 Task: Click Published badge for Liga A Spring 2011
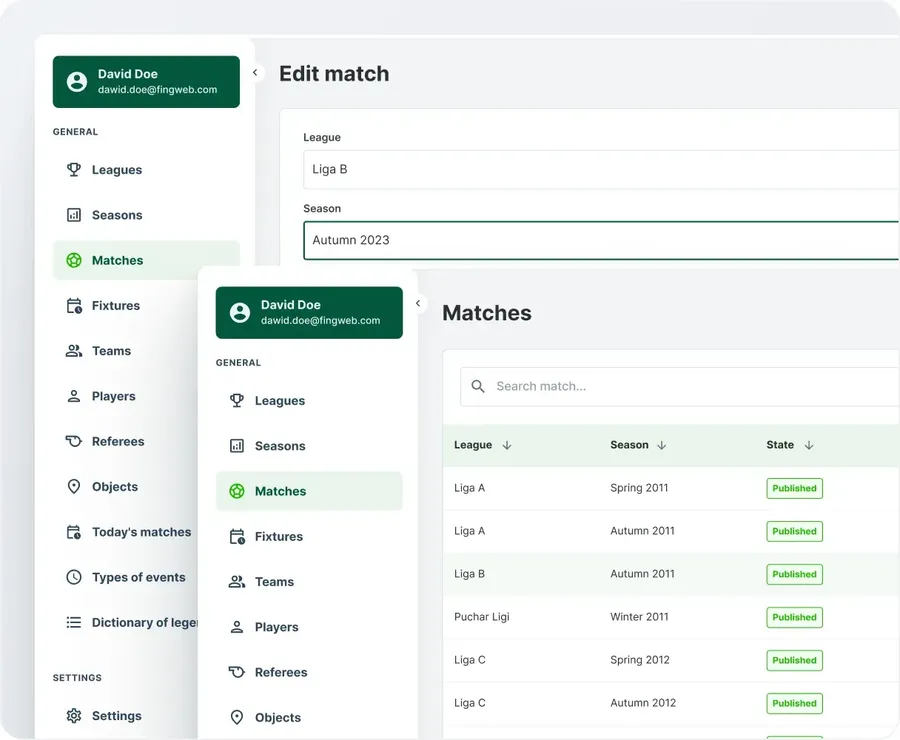(x=794, y=489)
